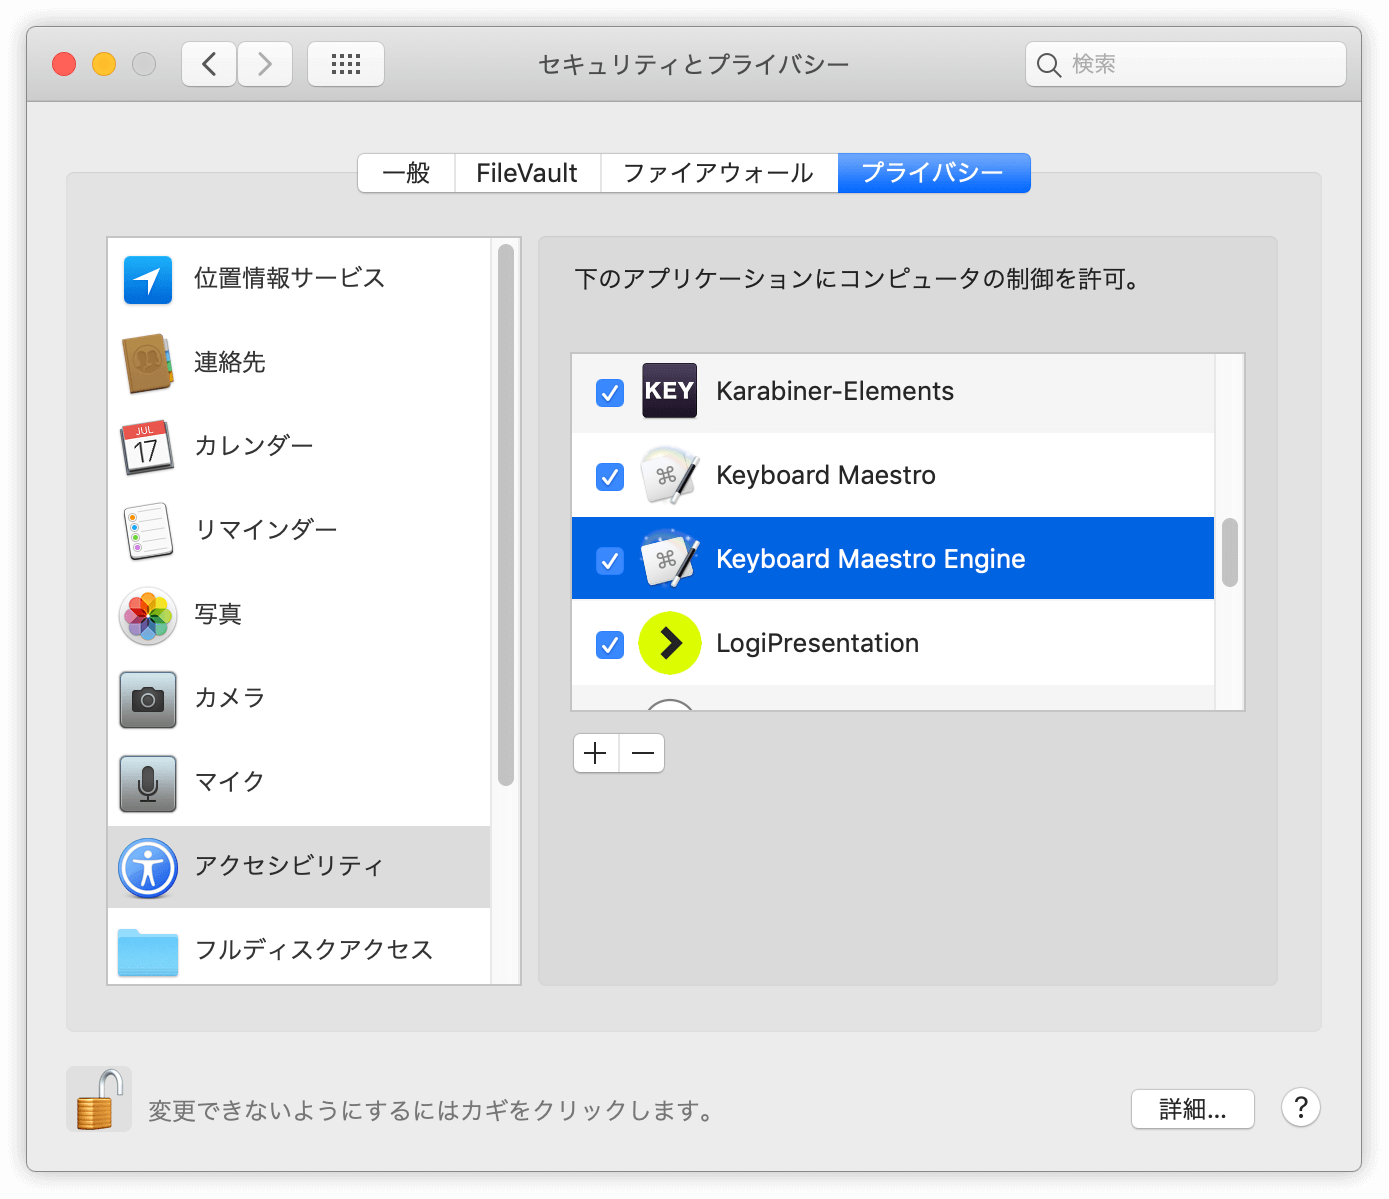Open the FileVault tab
Viewport: 1389px width, 1199px height.
527,173
